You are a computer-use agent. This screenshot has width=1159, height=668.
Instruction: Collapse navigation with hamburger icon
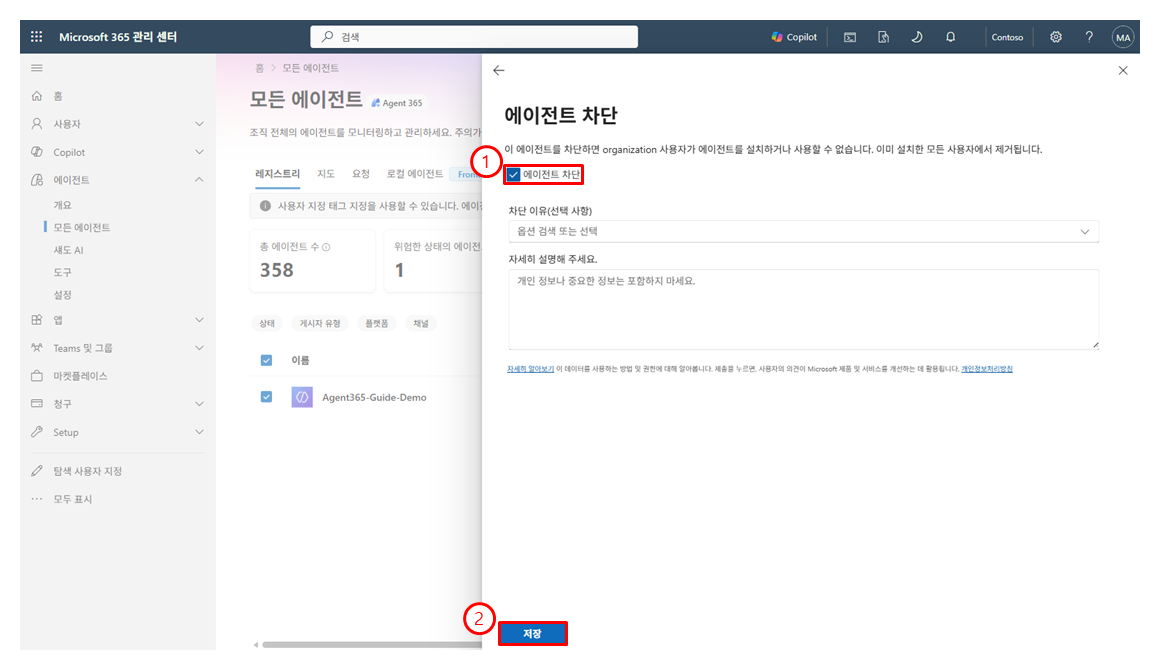coord(37,68)
